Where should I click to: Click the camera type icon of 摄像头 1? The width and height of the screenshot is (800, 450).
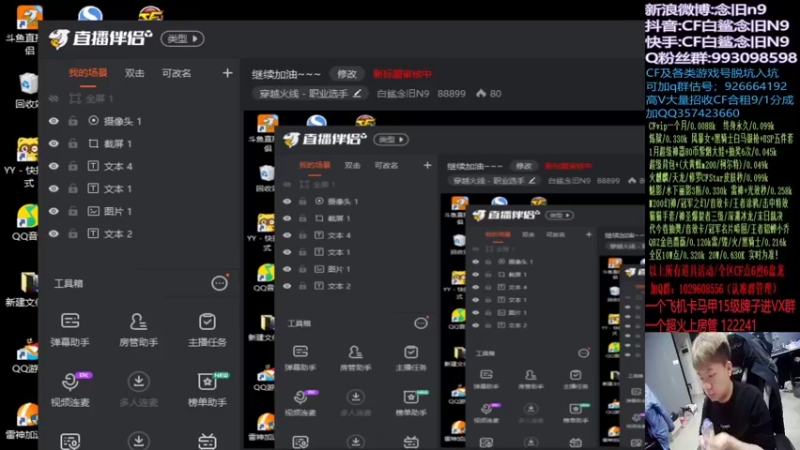coord(93,121)
